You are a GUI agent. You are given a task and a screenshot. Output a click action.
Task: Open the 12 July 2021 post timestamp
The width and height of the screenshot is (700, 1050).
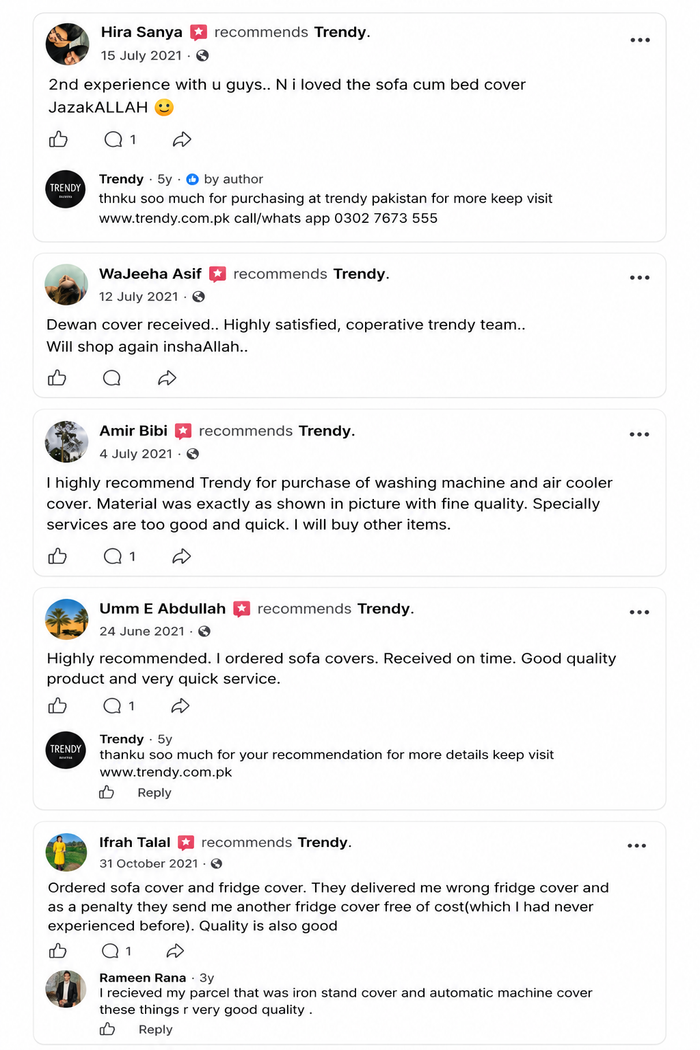(139, 297)
